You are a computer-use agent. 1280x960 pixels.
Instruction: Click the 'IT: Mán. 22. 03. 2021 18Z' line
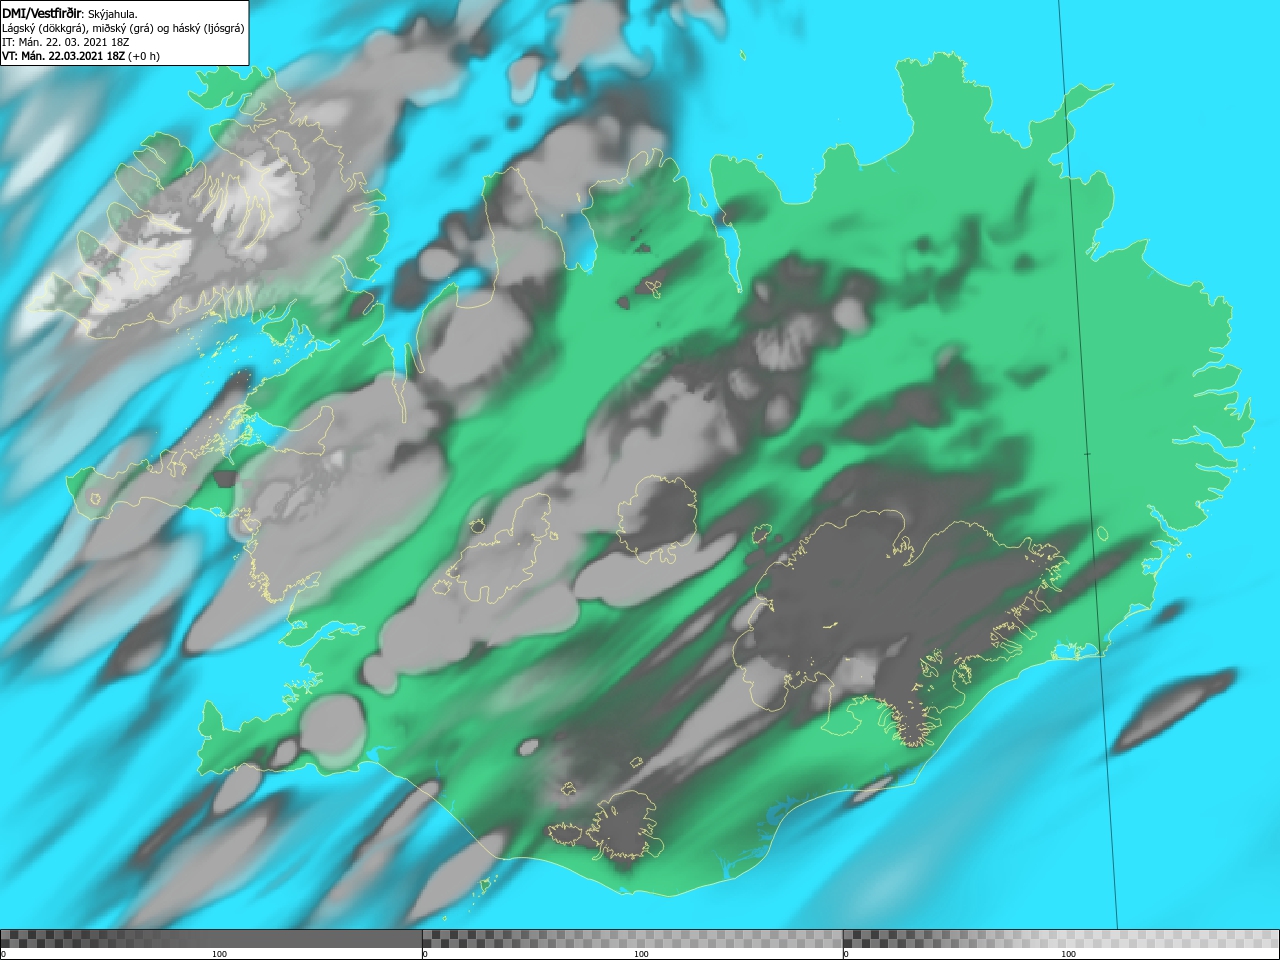[x=65, y=42]
